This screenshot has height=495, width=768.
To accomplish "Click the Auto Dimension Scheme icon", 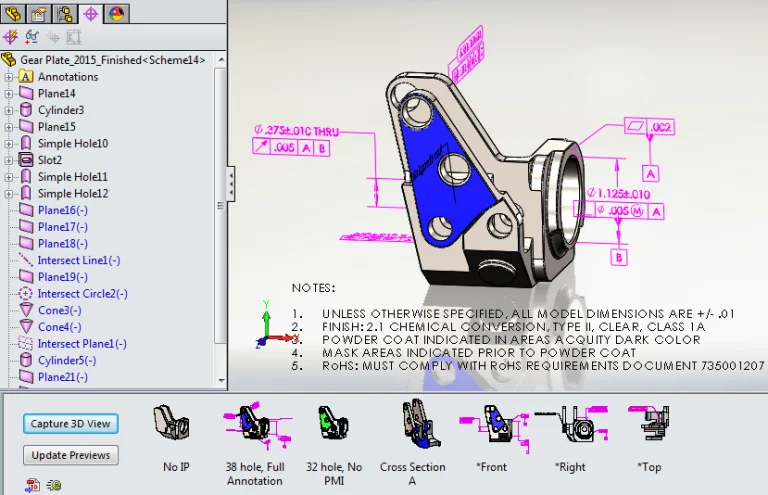I will coord(11,37).
